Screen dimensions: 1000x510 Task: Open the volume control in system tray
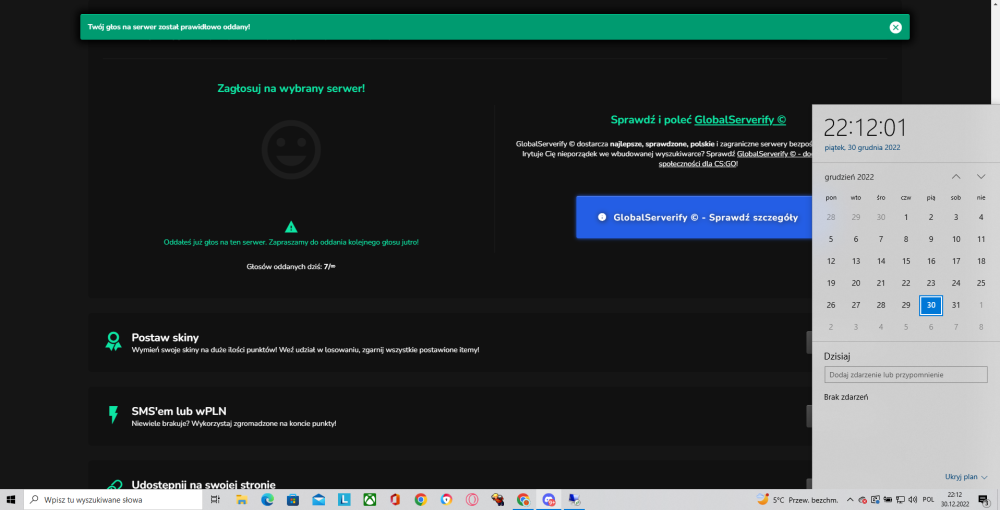pos(913,500)
